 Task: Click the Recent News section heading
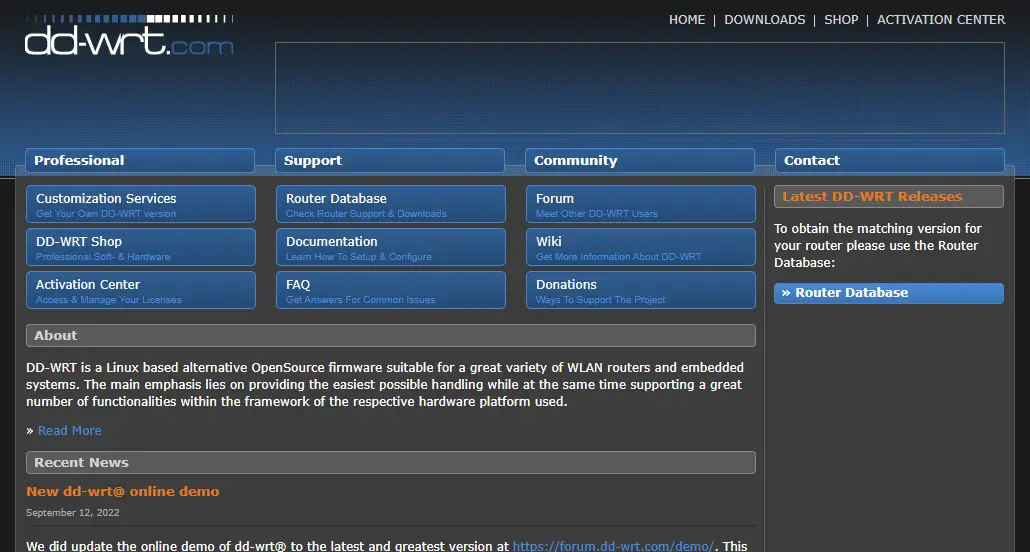click(391, 463)
